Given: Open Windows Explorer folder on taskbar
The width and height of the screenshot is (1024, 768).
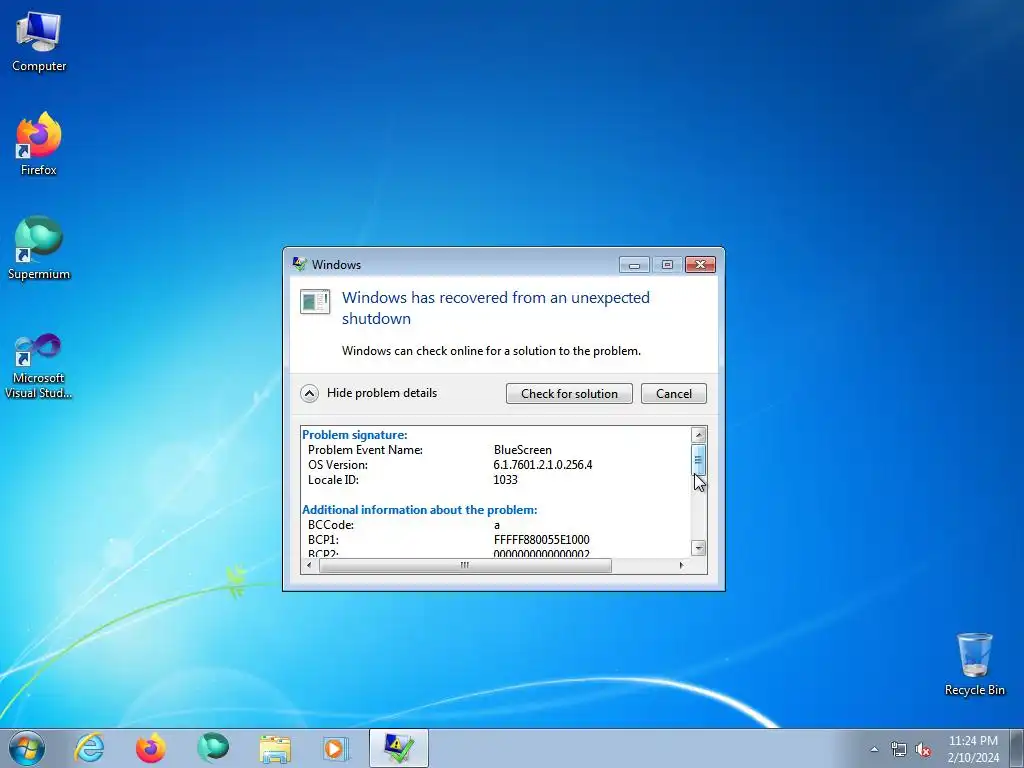Looking at the screenshot, I should pos(275,748).
